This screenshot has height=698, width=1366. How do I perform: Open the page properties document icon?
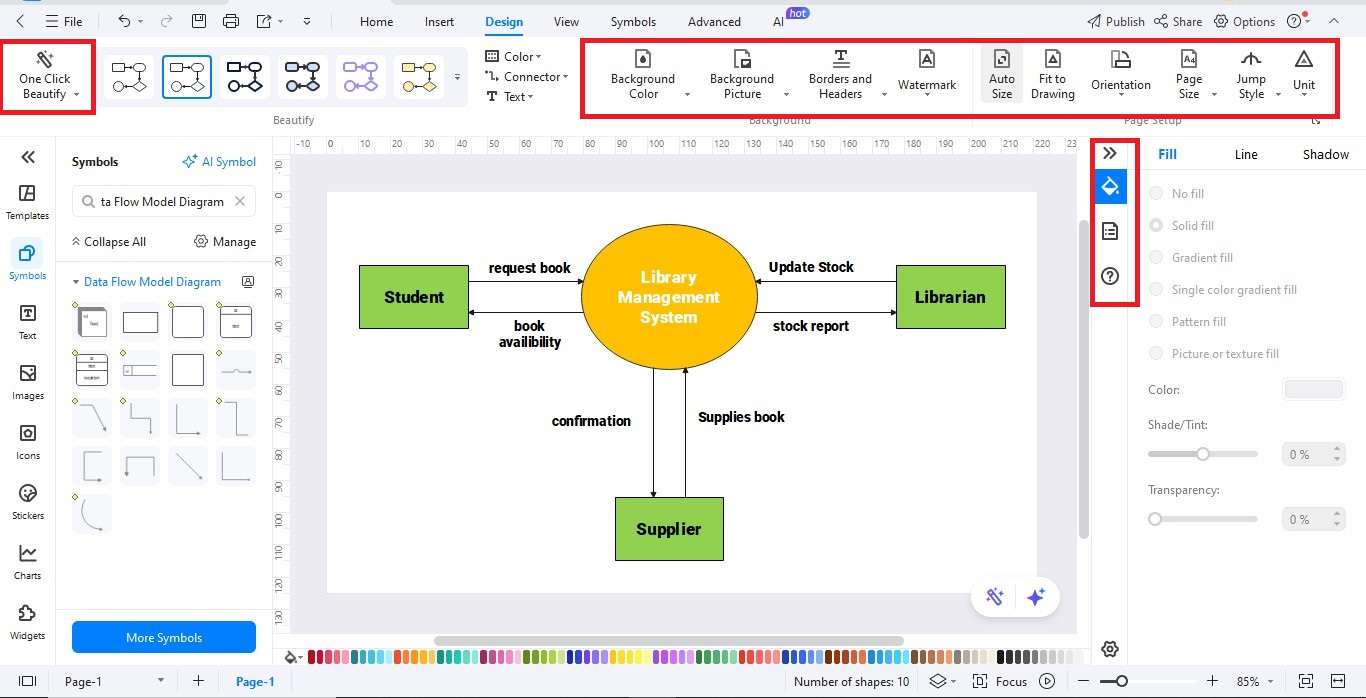point(1109,231)
